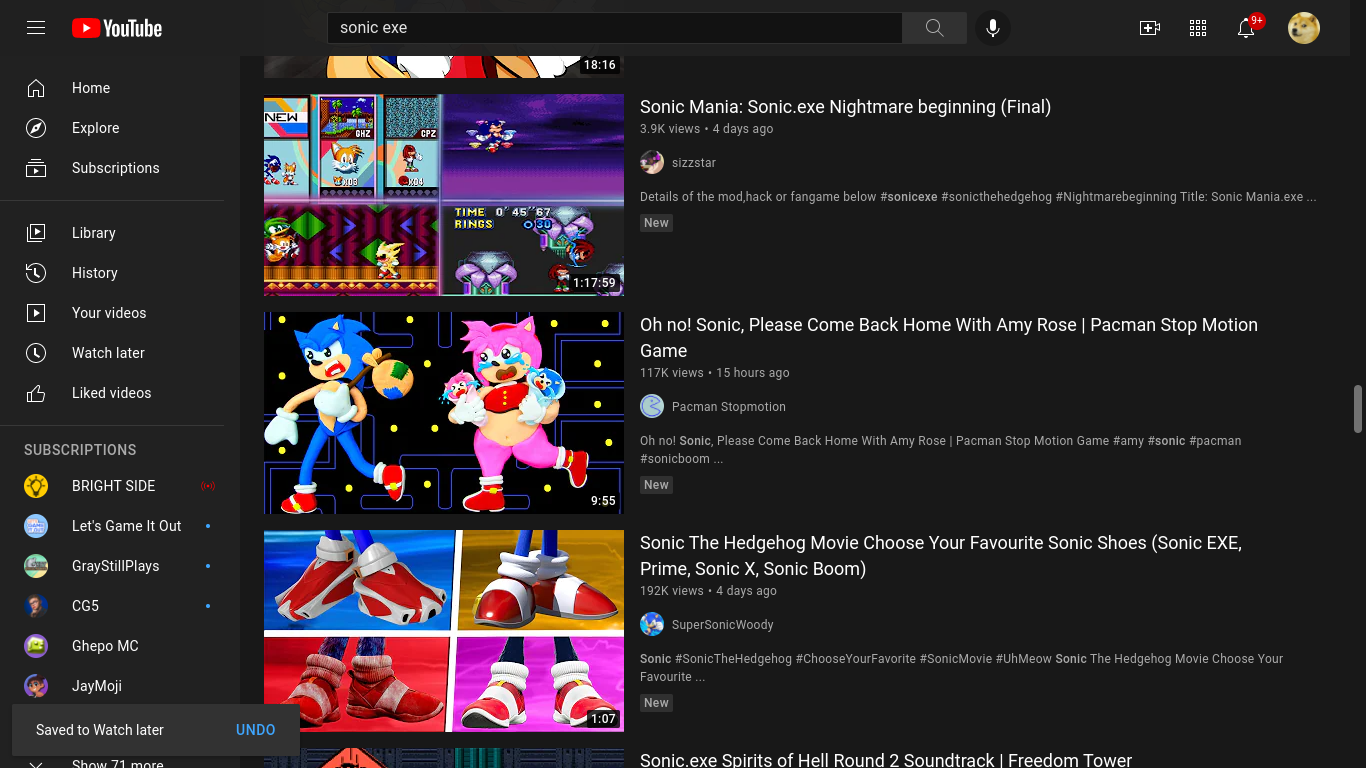Click the Home sidebar icon
Viewport: 1366px width, 768px height.
click(36, 88)
